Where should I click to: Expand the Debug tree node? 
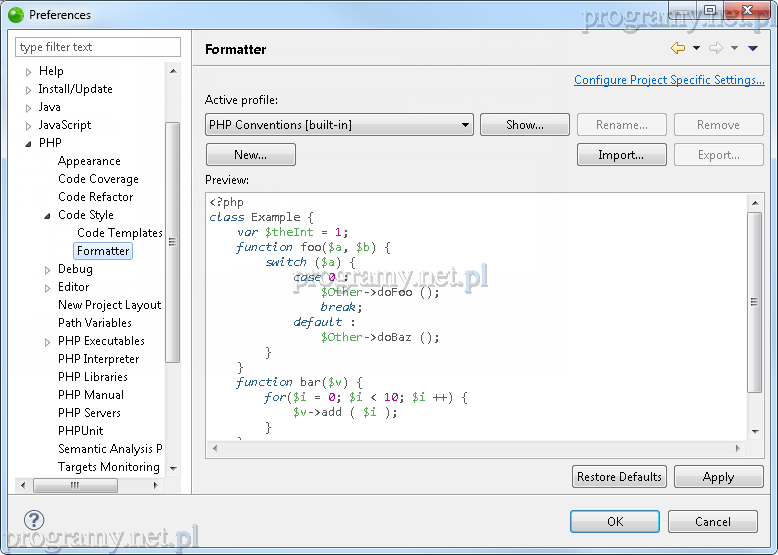click(x=48, y=269)
